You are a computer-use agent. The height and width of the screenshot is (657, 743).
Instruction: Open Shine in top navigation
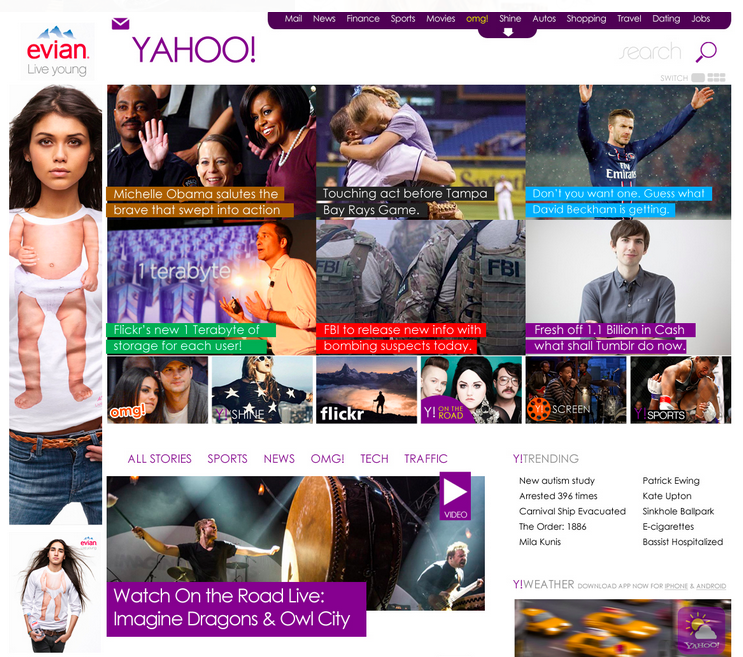[x=510, y=19]
